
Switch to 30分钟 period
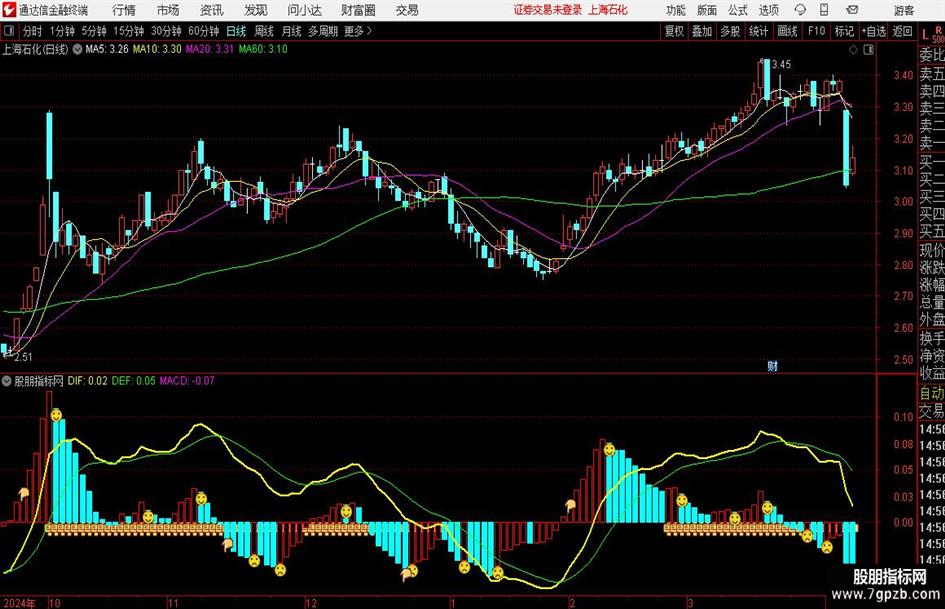[x=166, y=31]
